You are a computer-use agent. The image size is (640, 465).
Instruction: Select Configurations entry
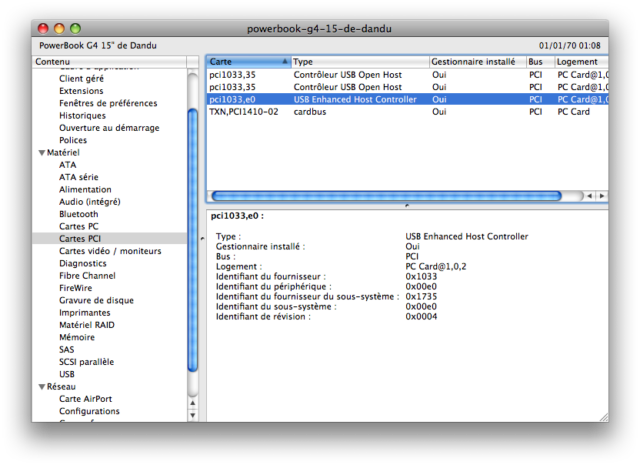[x=89, y=411]
